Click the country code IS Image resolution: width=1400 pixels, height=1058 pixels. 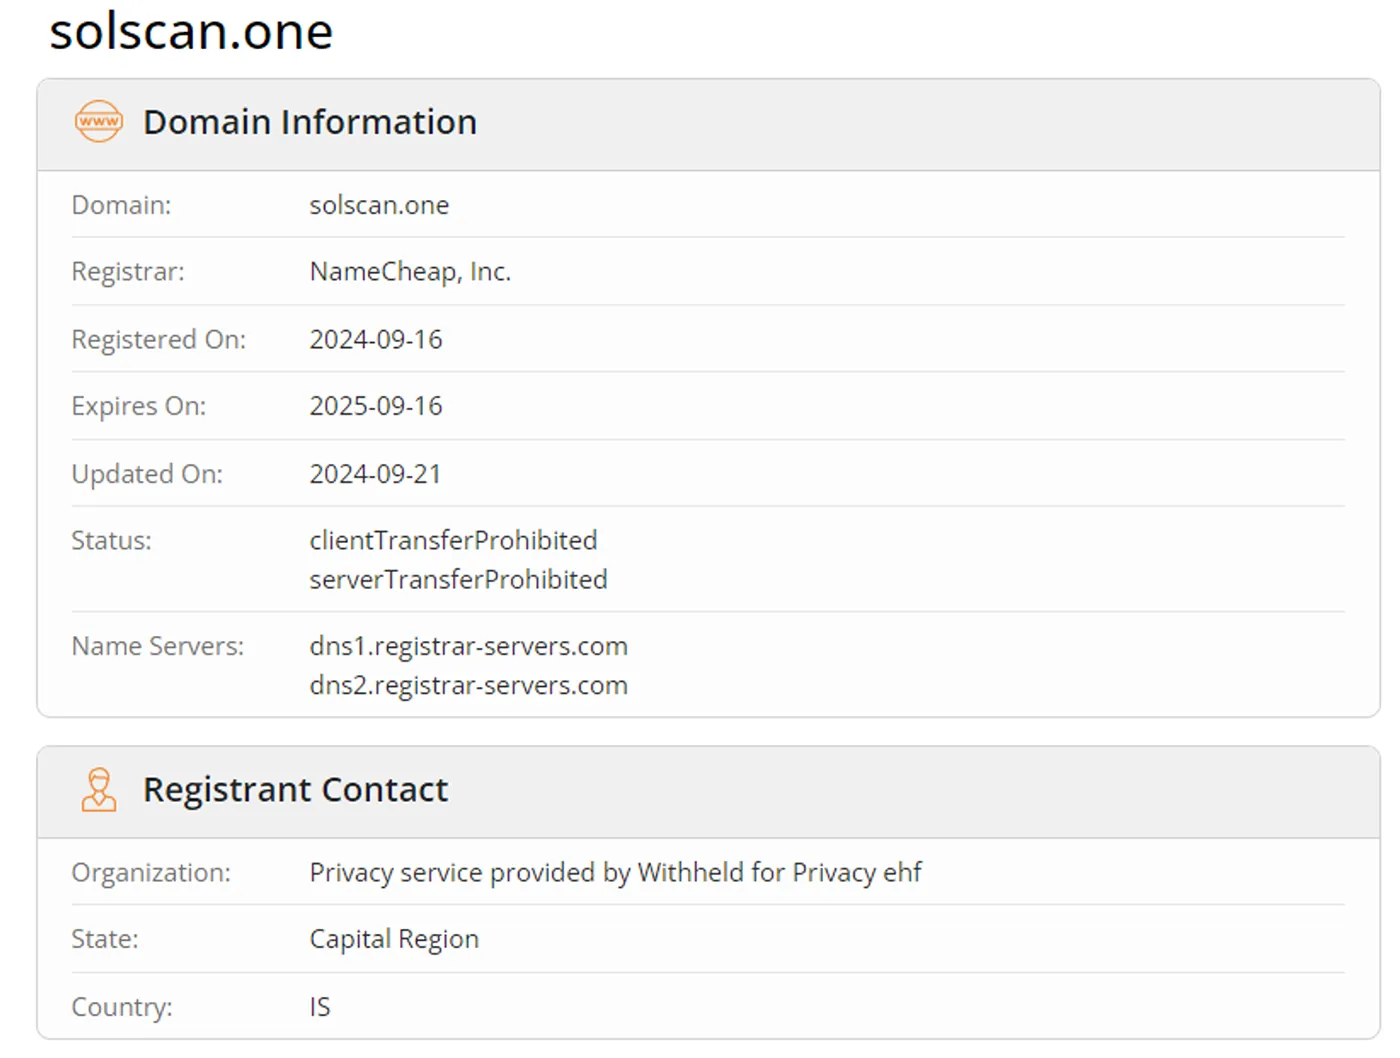tap(320, 1007)
